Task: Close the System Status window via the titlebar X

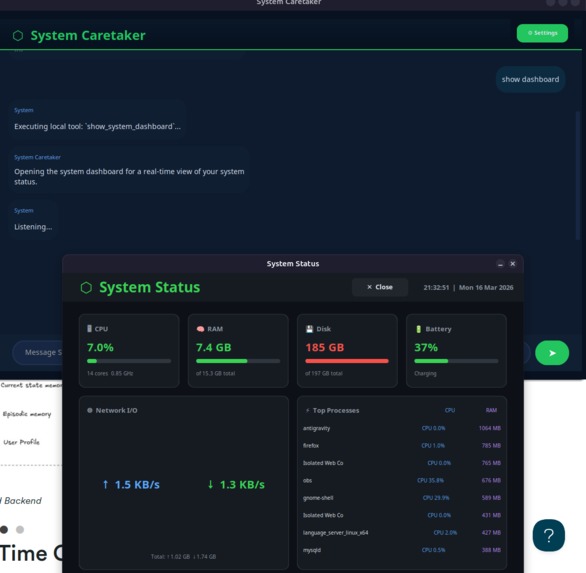Action: click(512, 264)
